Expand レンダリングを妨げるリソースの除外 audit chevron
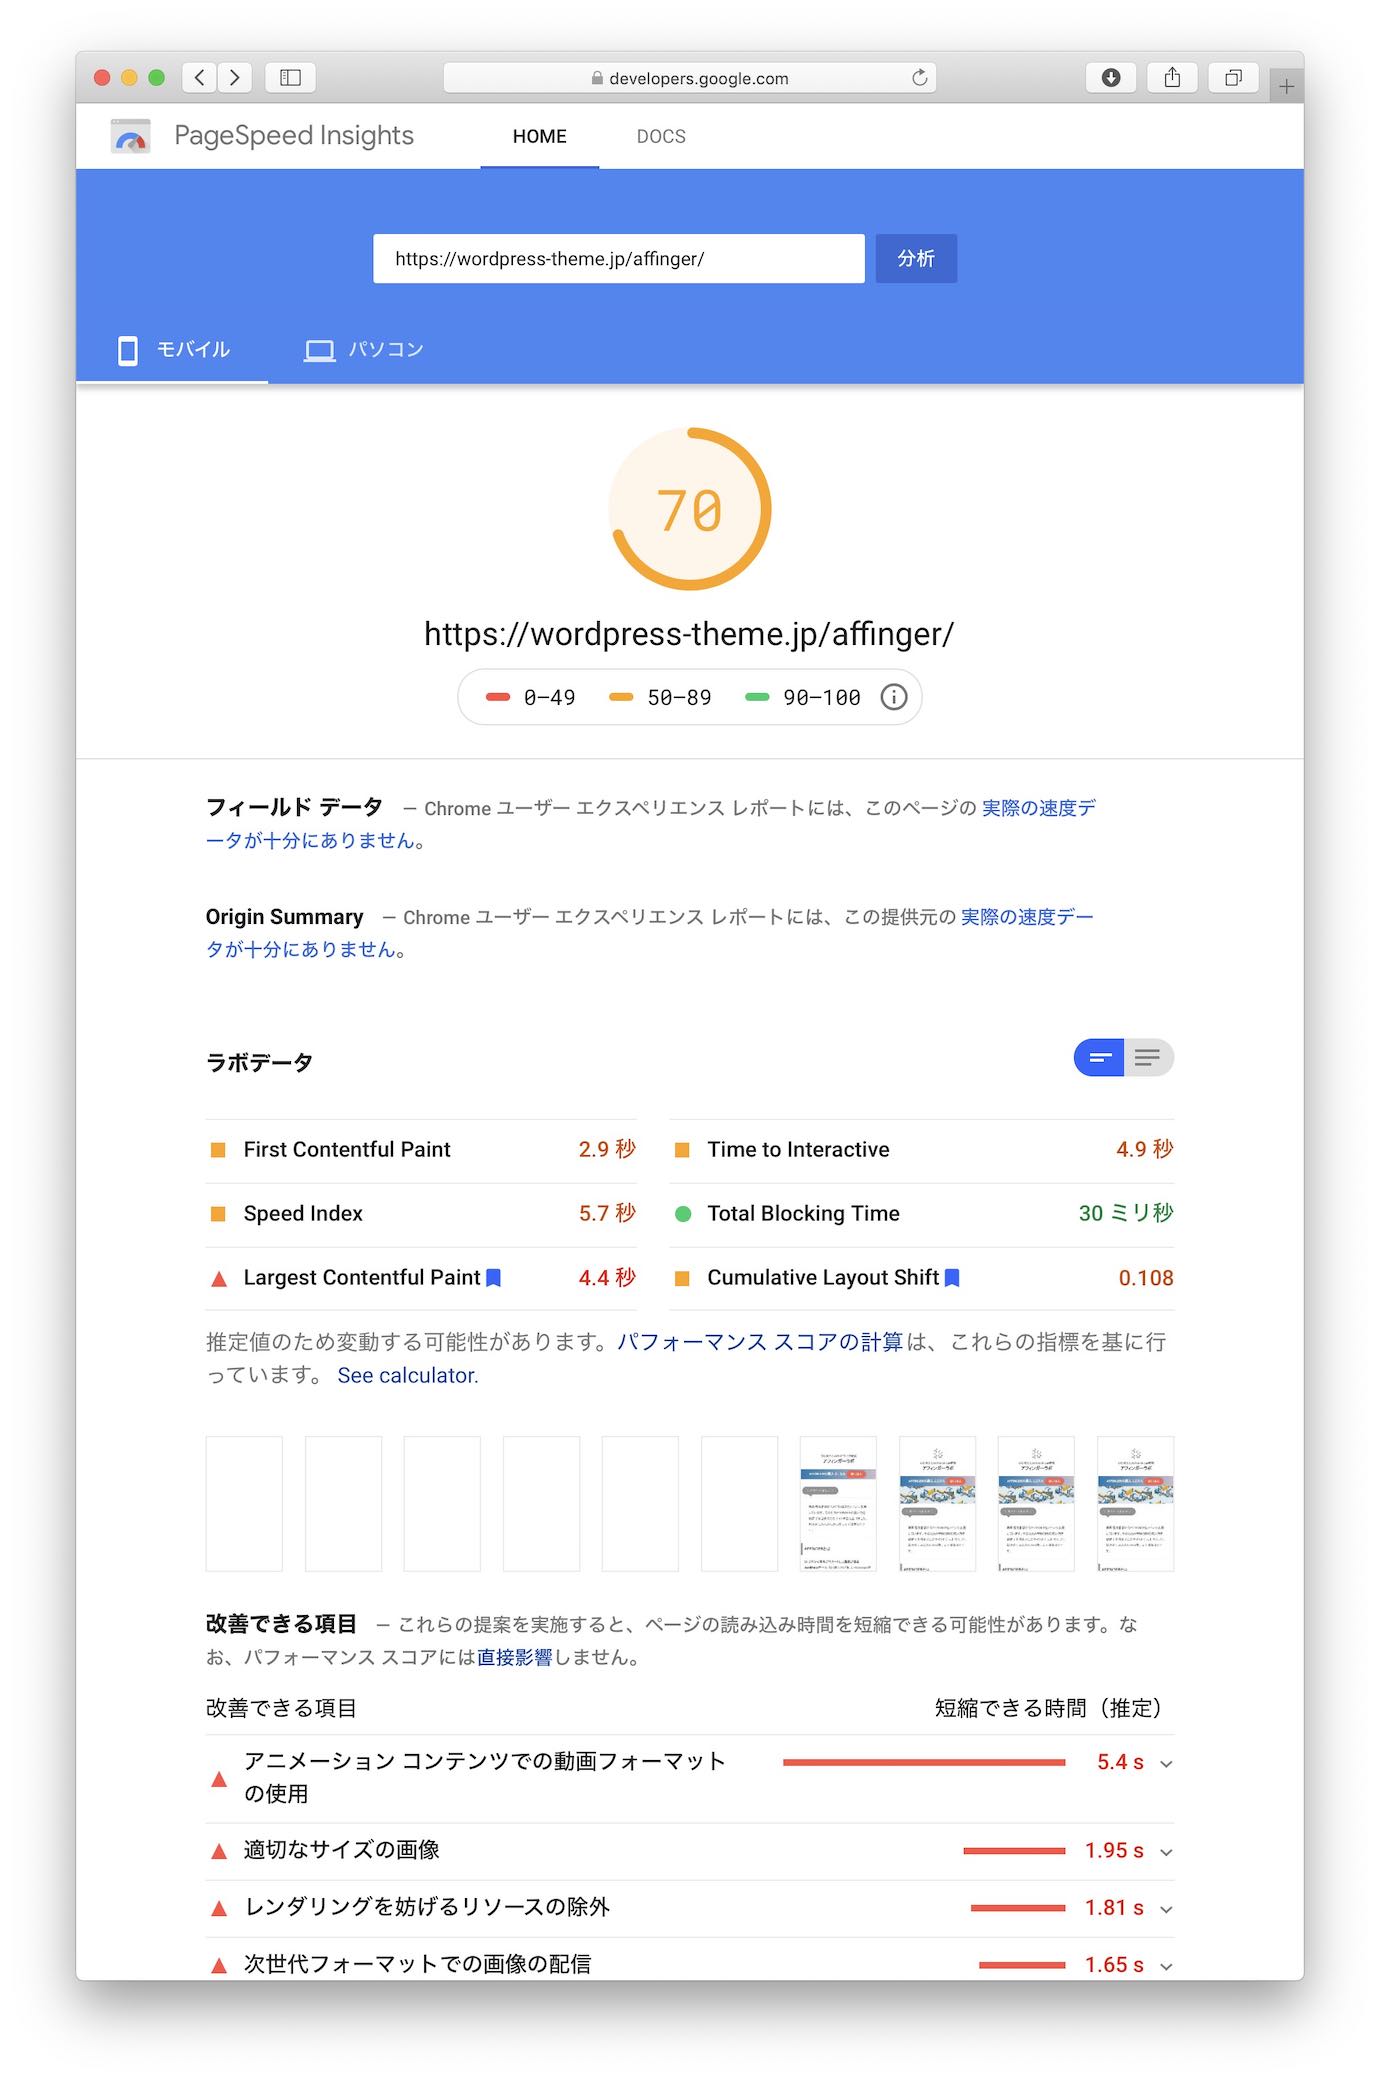The height and width of the screenshot is (2081, 1380). point(1166,1909)
